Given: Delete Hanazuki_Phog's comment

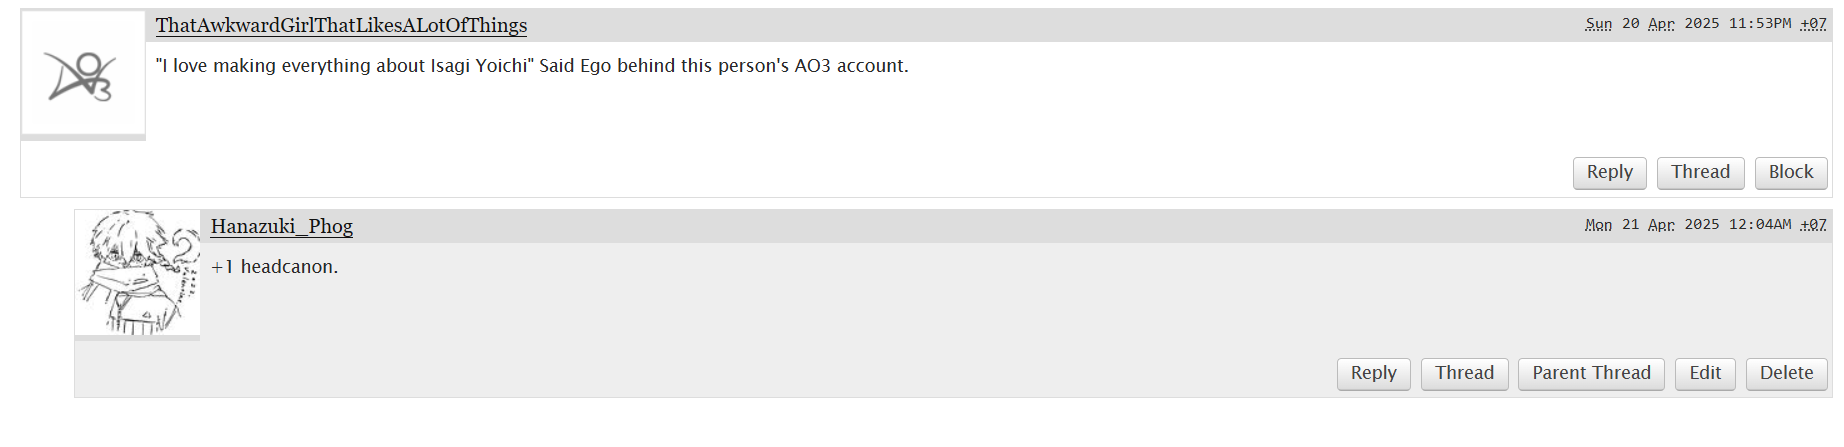Looking at the screenshot, I should click(1786, 373).
